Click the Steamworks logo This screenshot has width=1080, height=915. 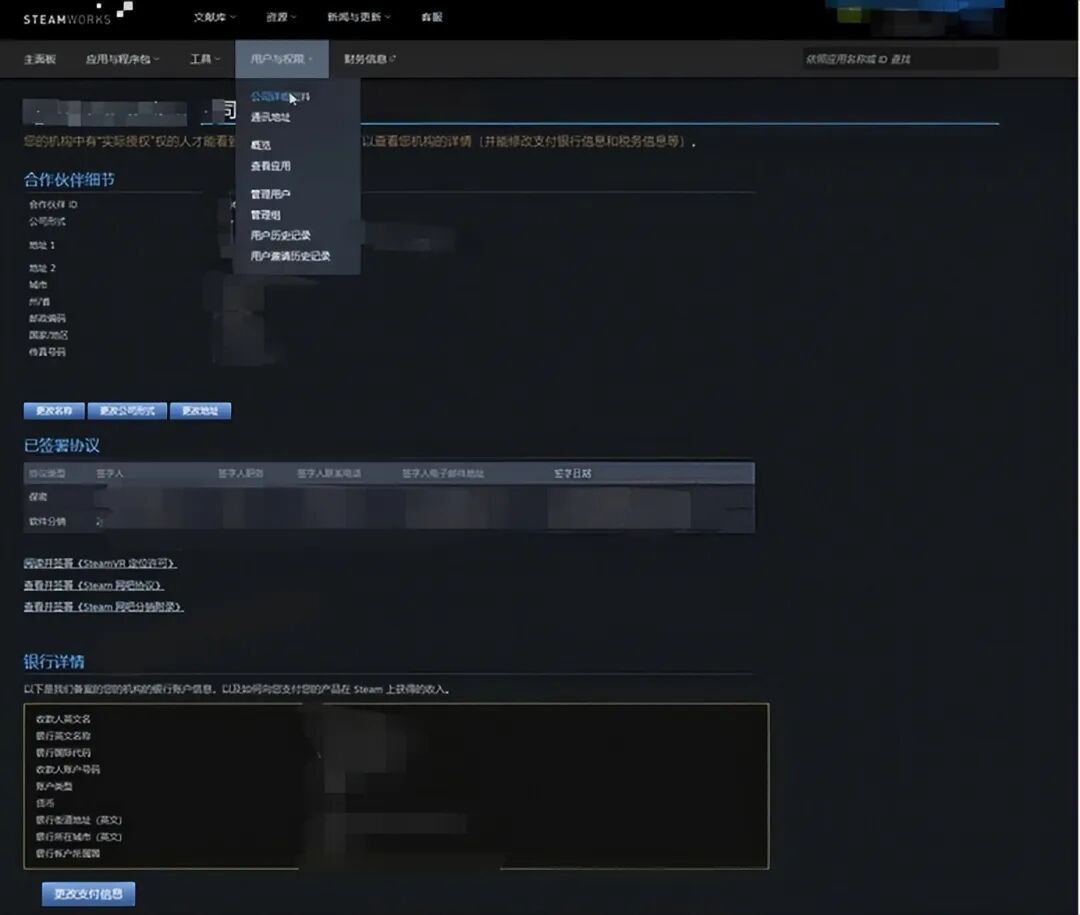[x=78, y=14]
